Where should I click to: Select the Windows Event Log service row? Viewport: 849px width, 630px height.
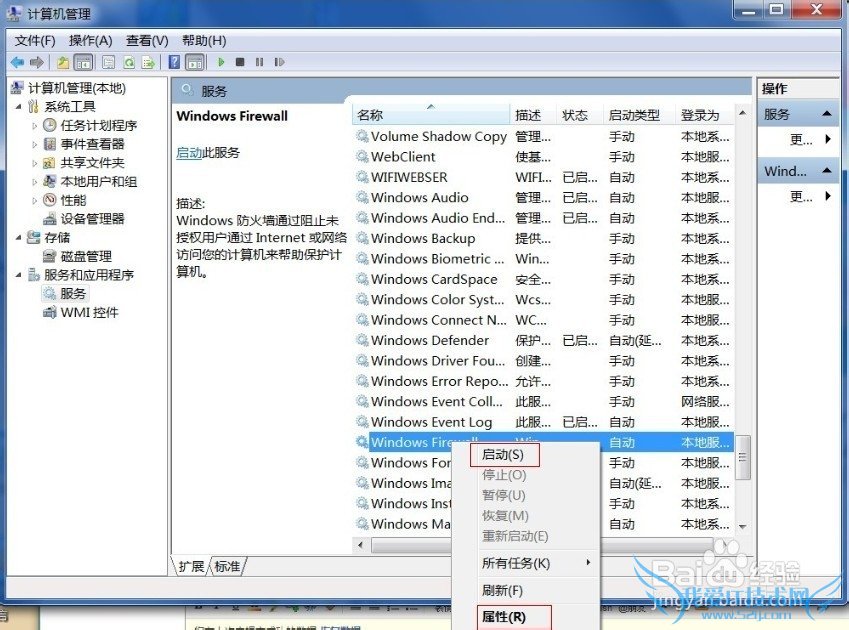(x=543, y=422)
